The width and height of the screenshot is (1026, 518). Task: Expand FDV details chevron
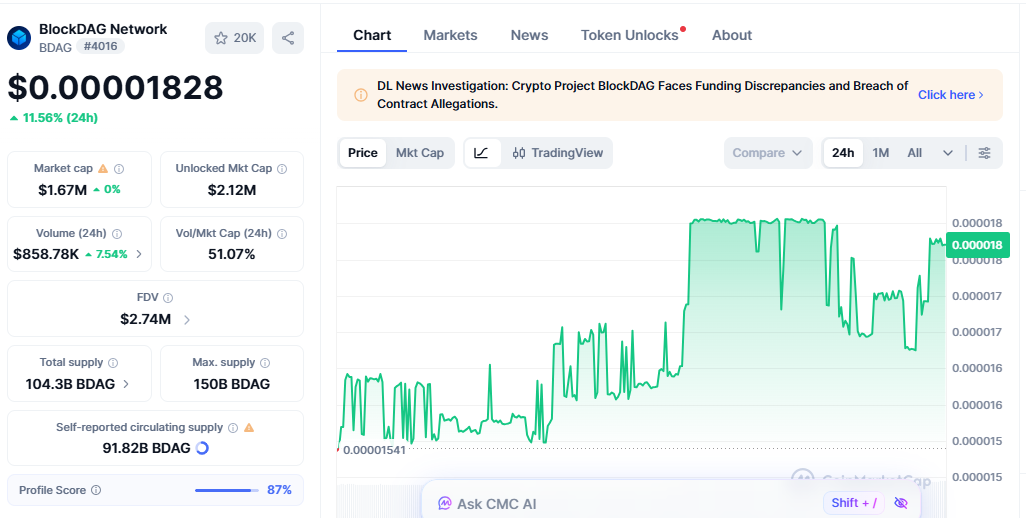pos(187,320)
